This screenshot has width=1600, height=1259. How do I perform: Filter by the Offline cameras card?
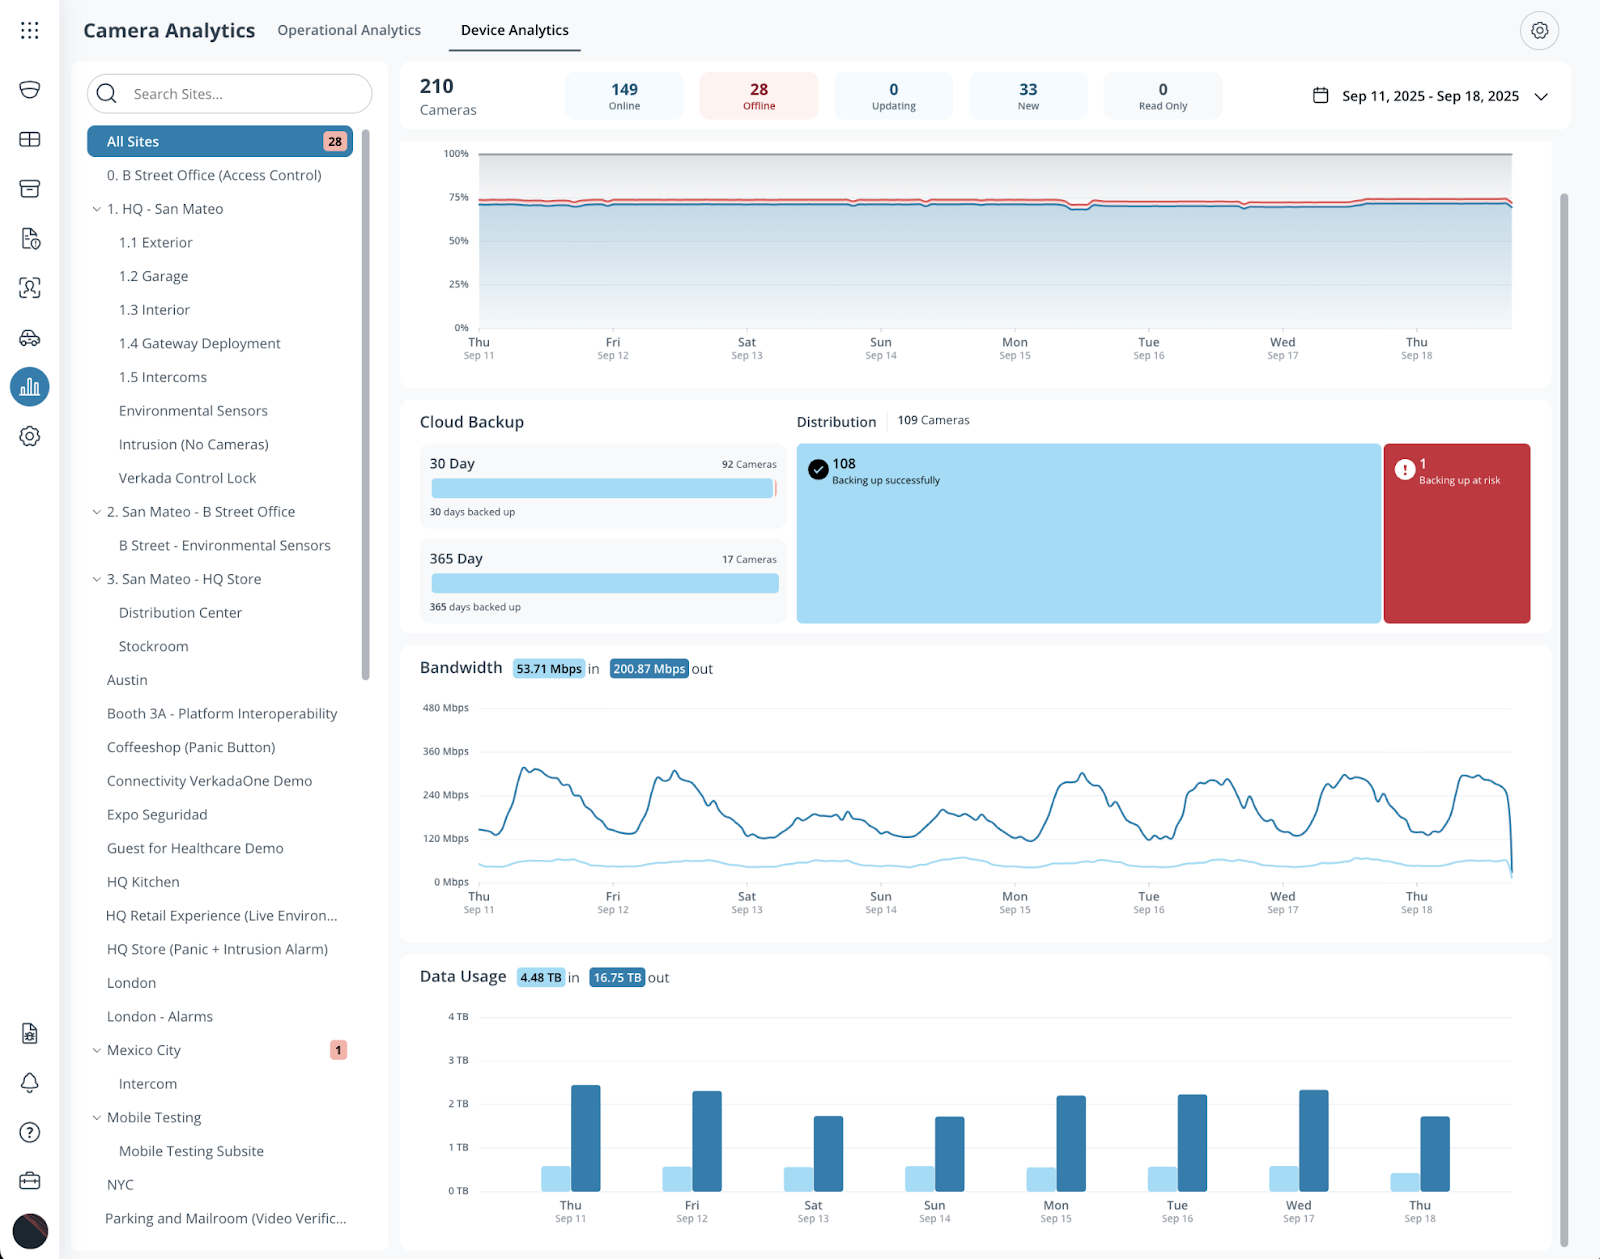(x=759, y=96)
